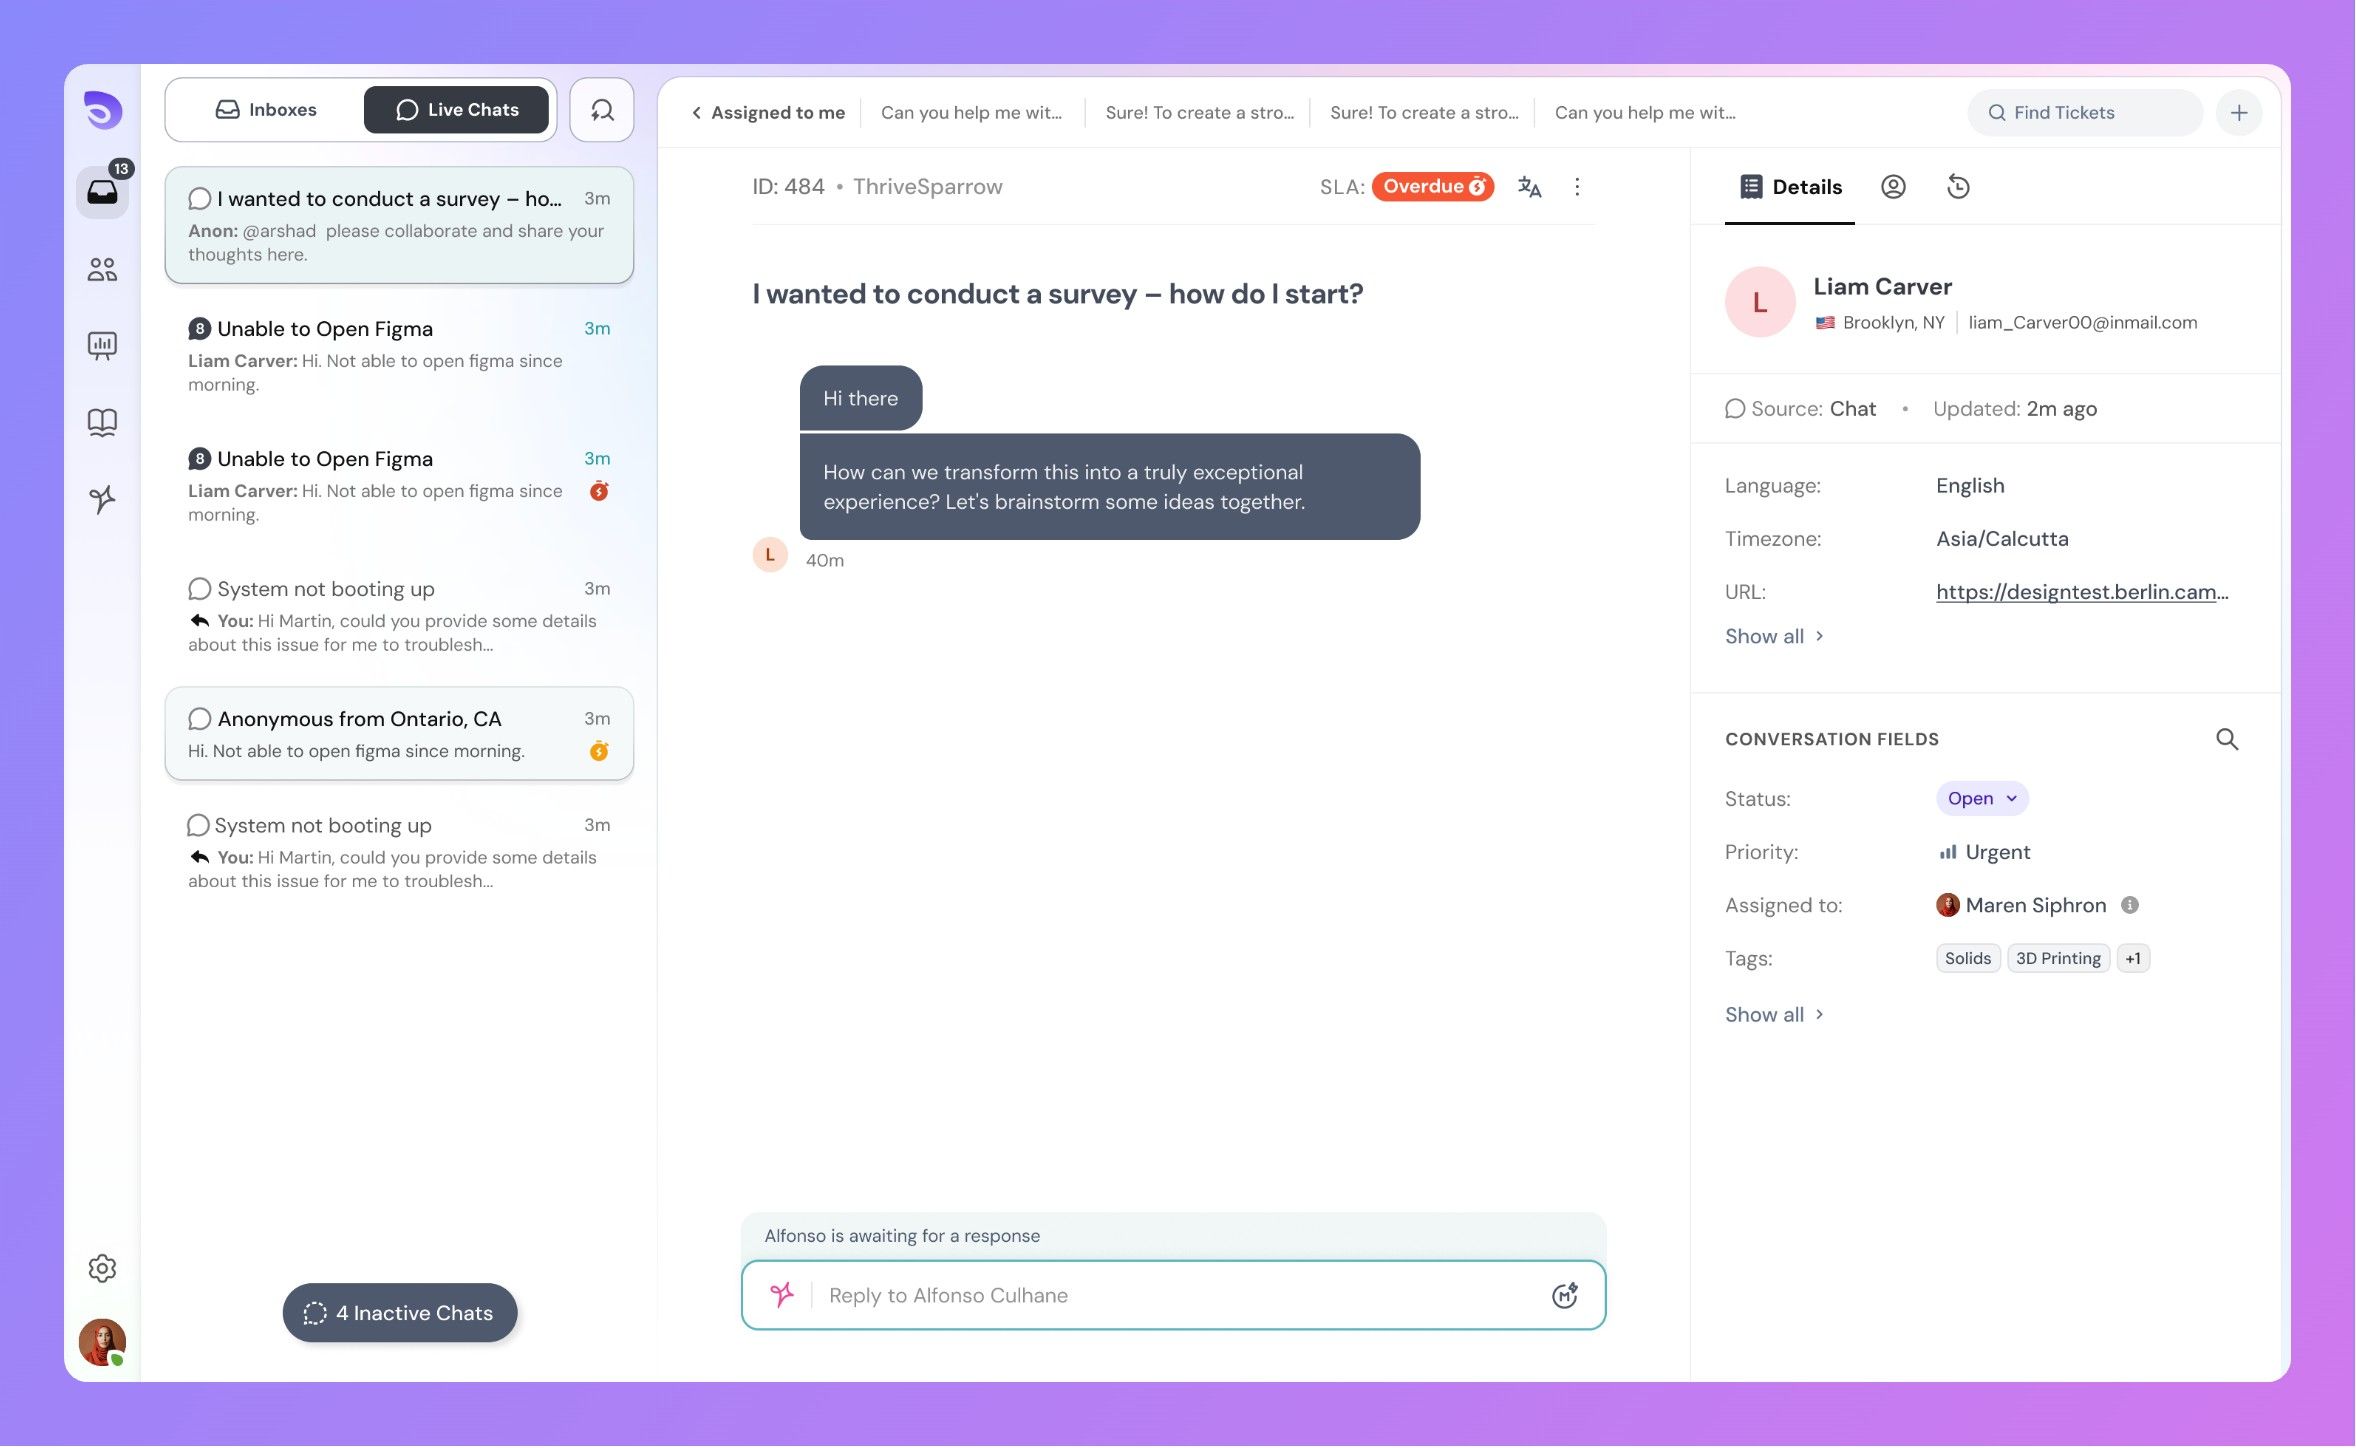Open the knowledge base book icon
This screenshot has height=1448, width=2356.
[x=102, y=422]
